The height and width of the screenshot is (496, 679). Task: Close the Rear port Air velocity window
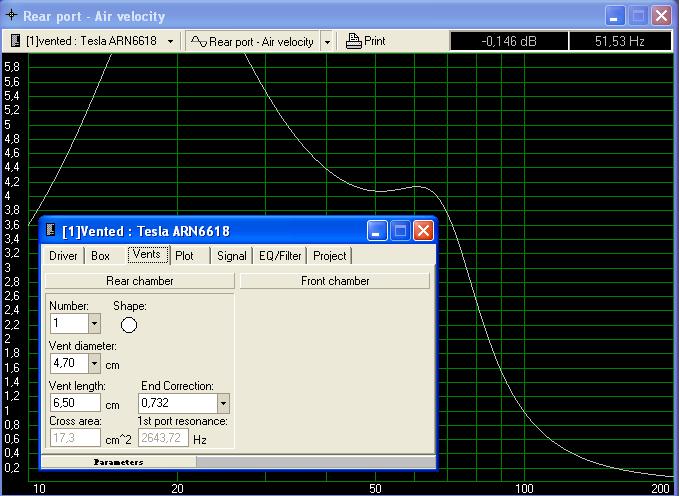tap(661, 16)
